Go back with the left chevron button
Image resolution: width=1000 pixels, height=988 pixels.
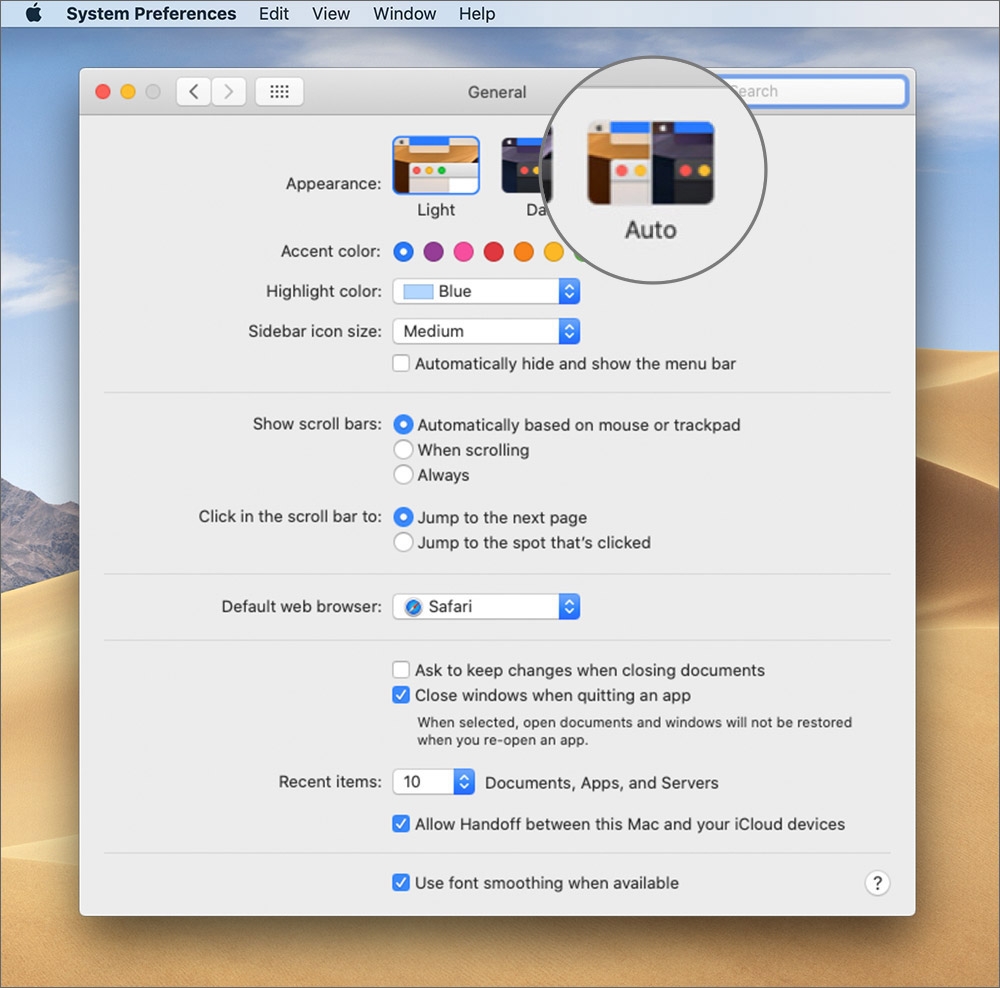(x=193, y=92)
